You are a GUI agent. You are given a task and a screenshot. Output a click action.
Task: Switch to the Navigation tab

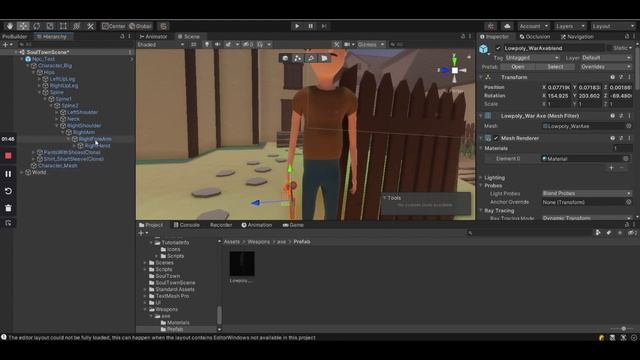point(577,37)
